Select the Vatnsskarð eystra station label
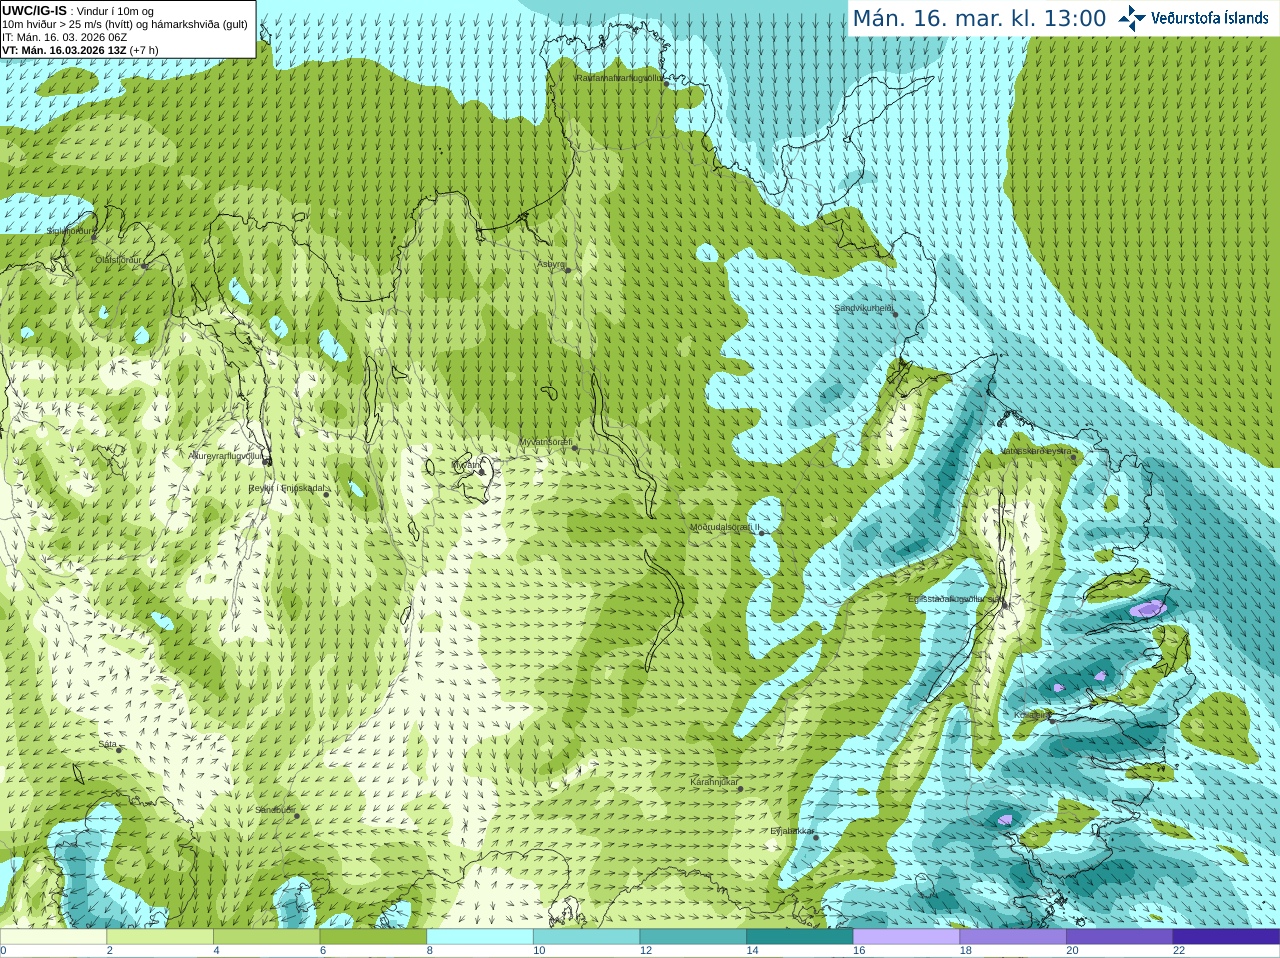 [1037, 451]
